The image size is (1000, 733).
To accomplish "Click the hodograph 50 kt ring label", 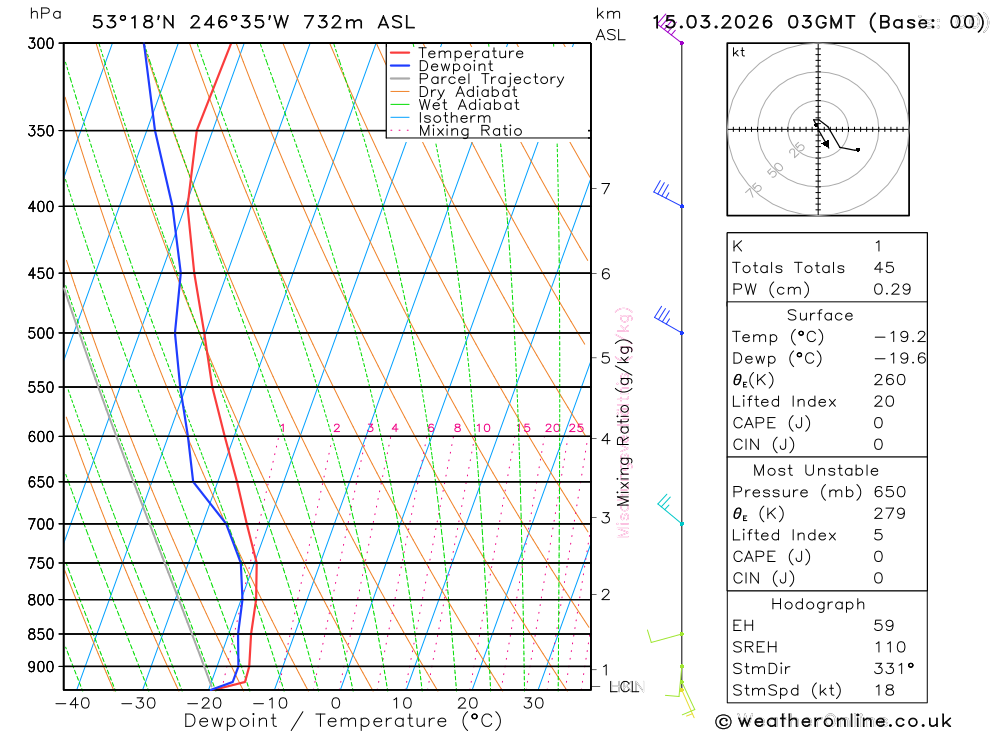I will click(x=775, y=170).
